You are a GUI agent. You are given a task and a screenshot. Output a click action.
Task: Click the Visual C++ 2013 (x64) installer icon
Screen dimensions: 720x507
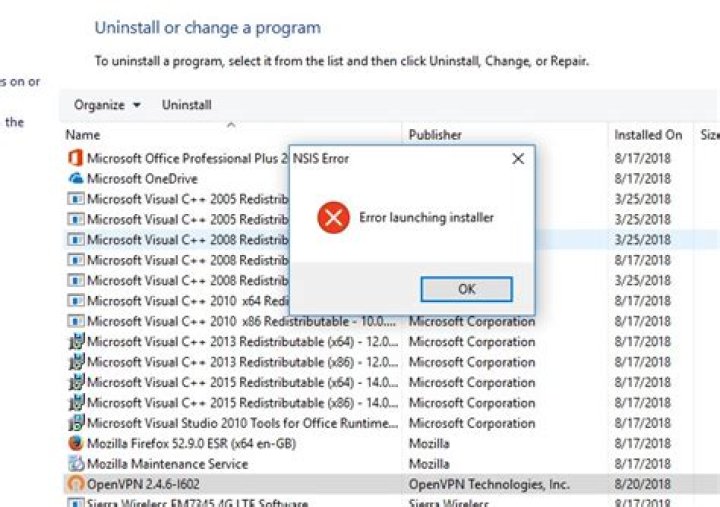click(76, 342)
